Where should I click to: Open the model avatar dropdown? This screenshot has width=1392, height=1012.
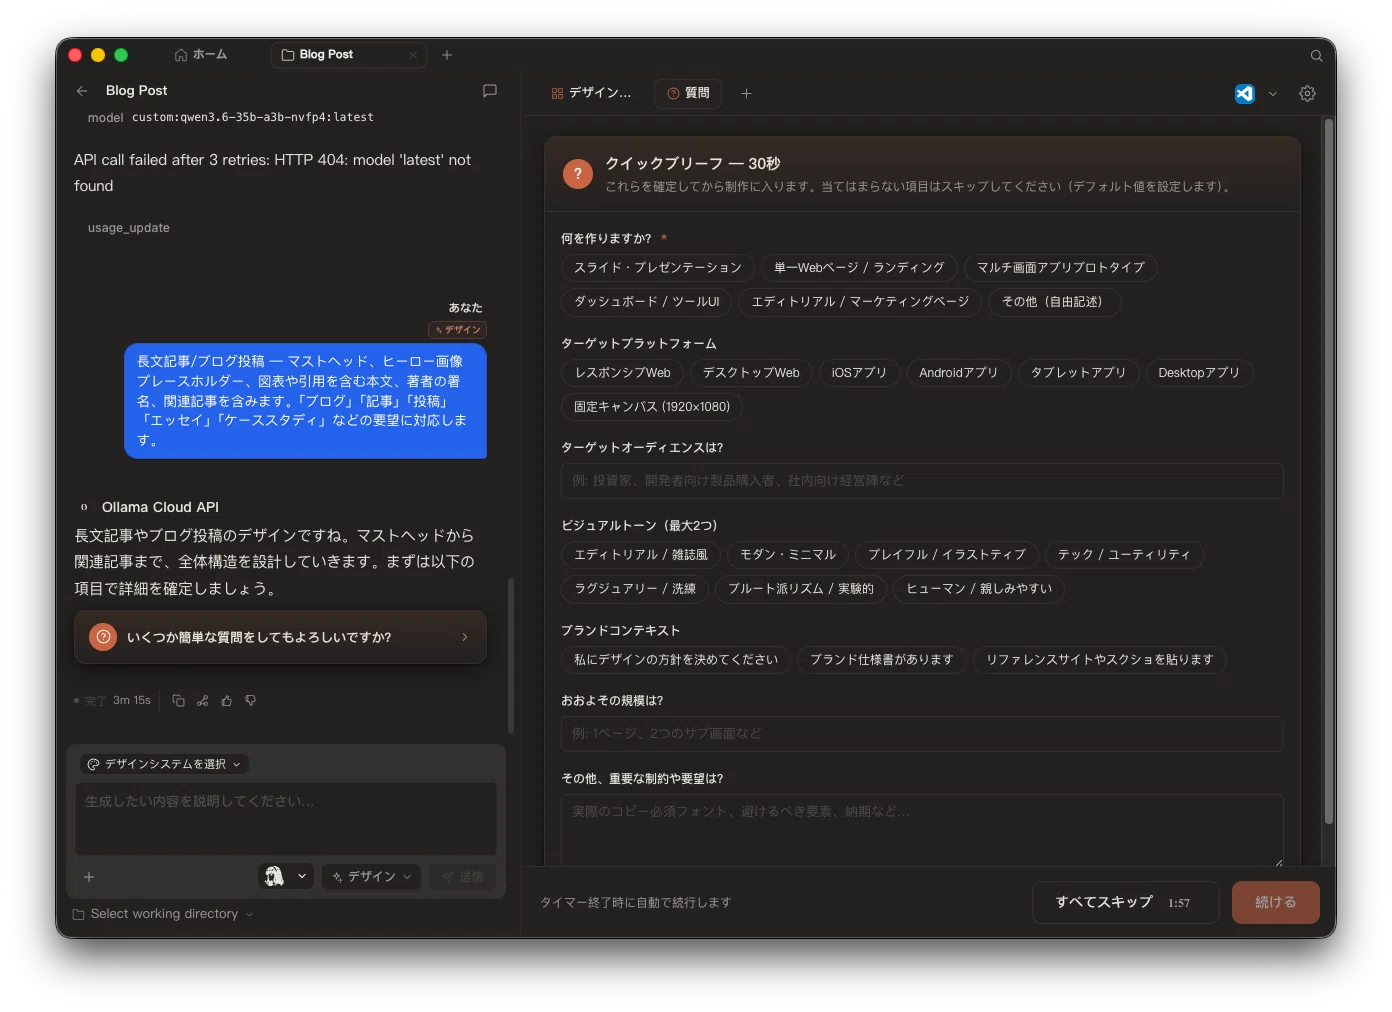286,877
